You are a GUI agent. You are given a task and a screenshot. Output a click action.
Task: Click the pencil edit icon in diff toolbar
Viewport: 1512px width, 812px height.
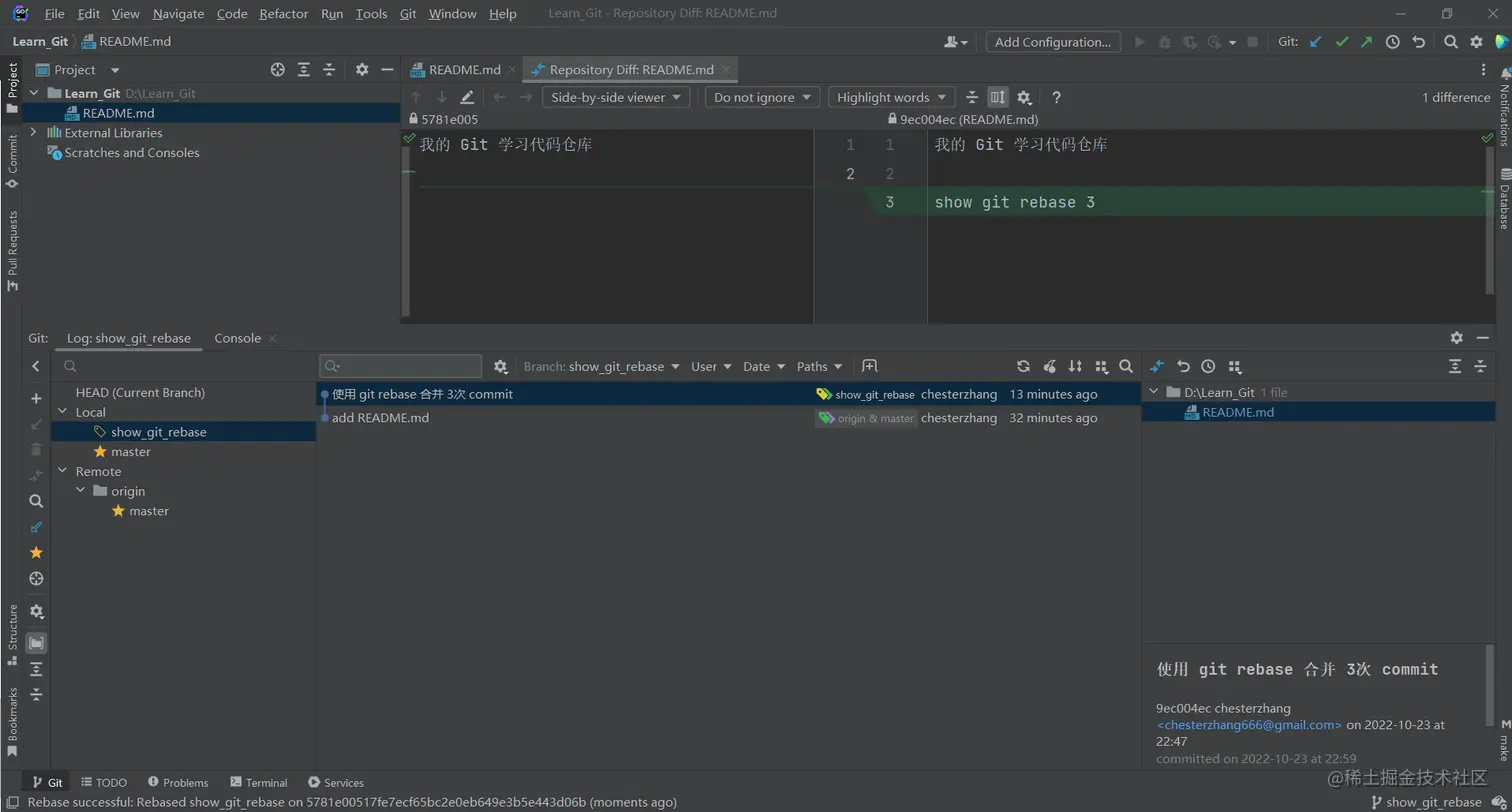(467, 97)
